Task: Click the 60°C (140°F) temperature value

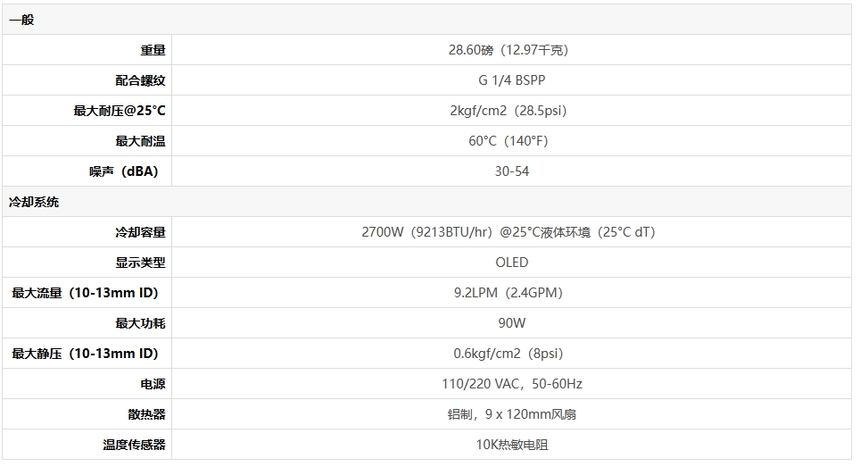Action: [508, 141]
